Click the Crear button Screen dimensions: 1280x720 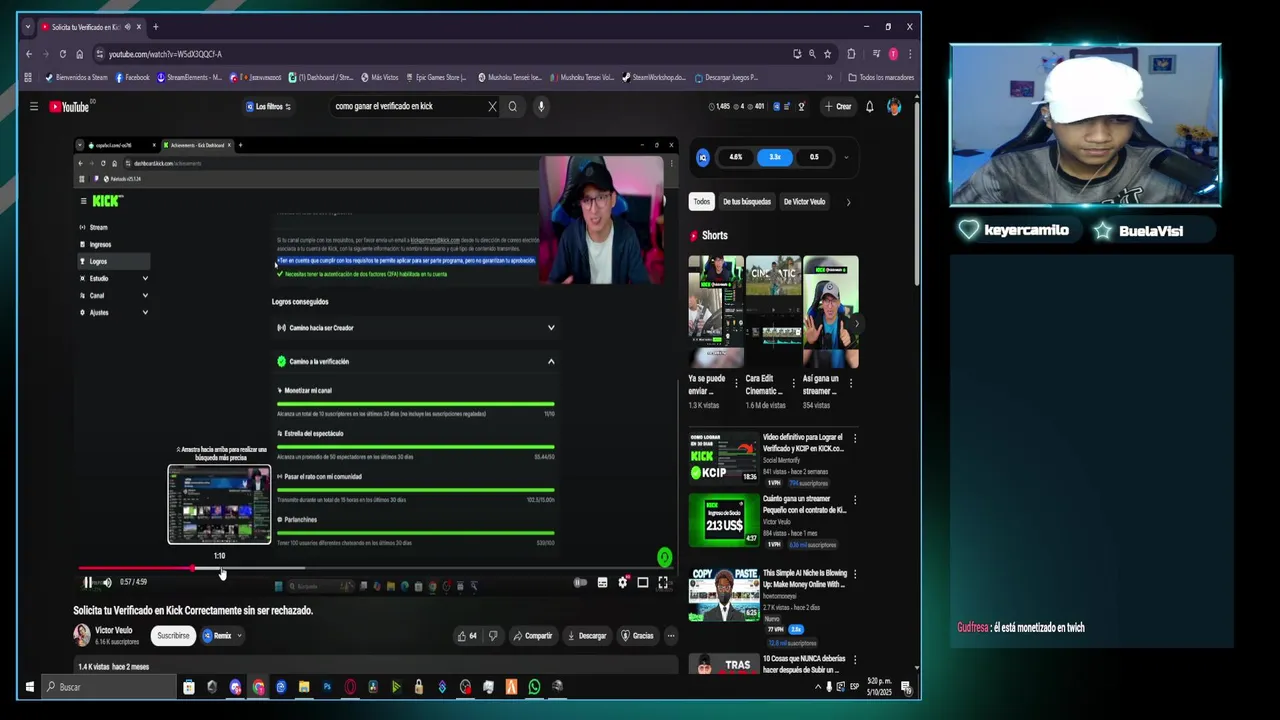[838, 106]
